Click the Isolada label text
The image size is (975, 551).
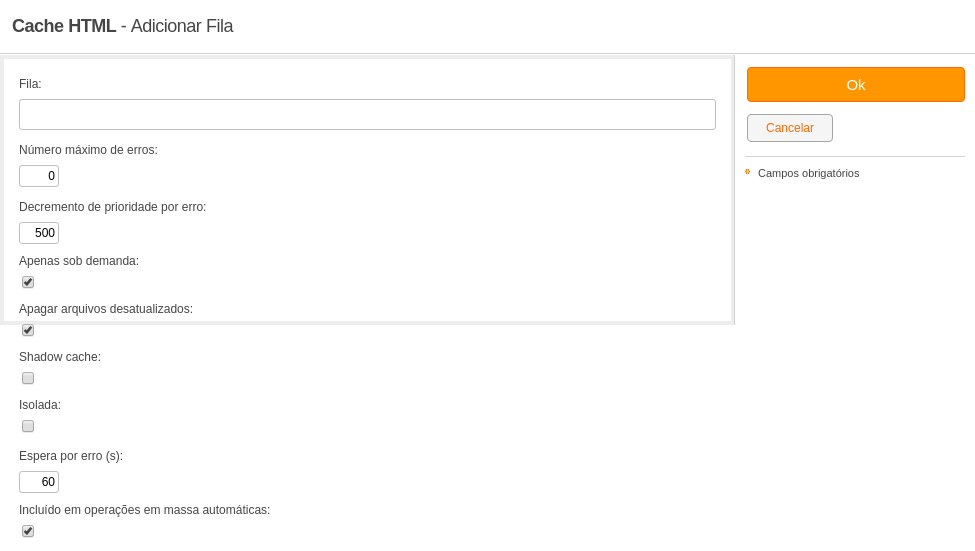point(40,405)
